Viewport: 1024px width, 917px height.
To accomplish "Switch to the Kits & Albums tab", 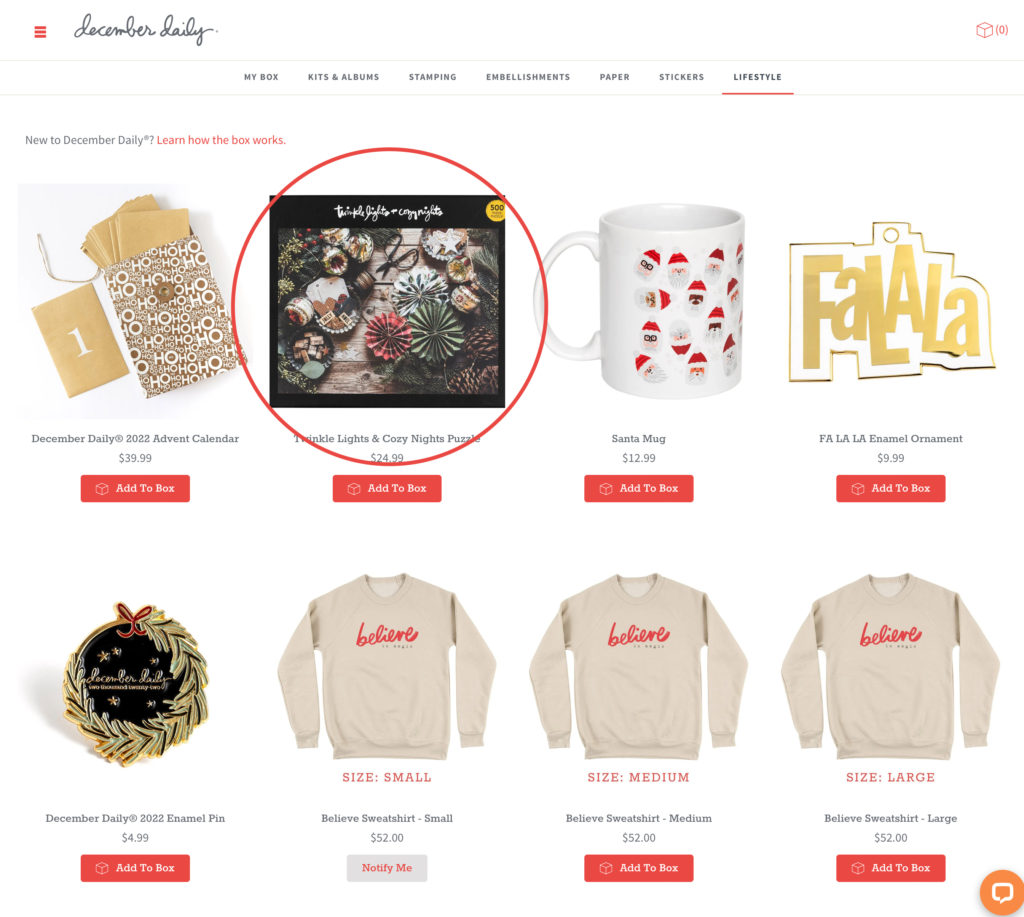I will point(344,77).
